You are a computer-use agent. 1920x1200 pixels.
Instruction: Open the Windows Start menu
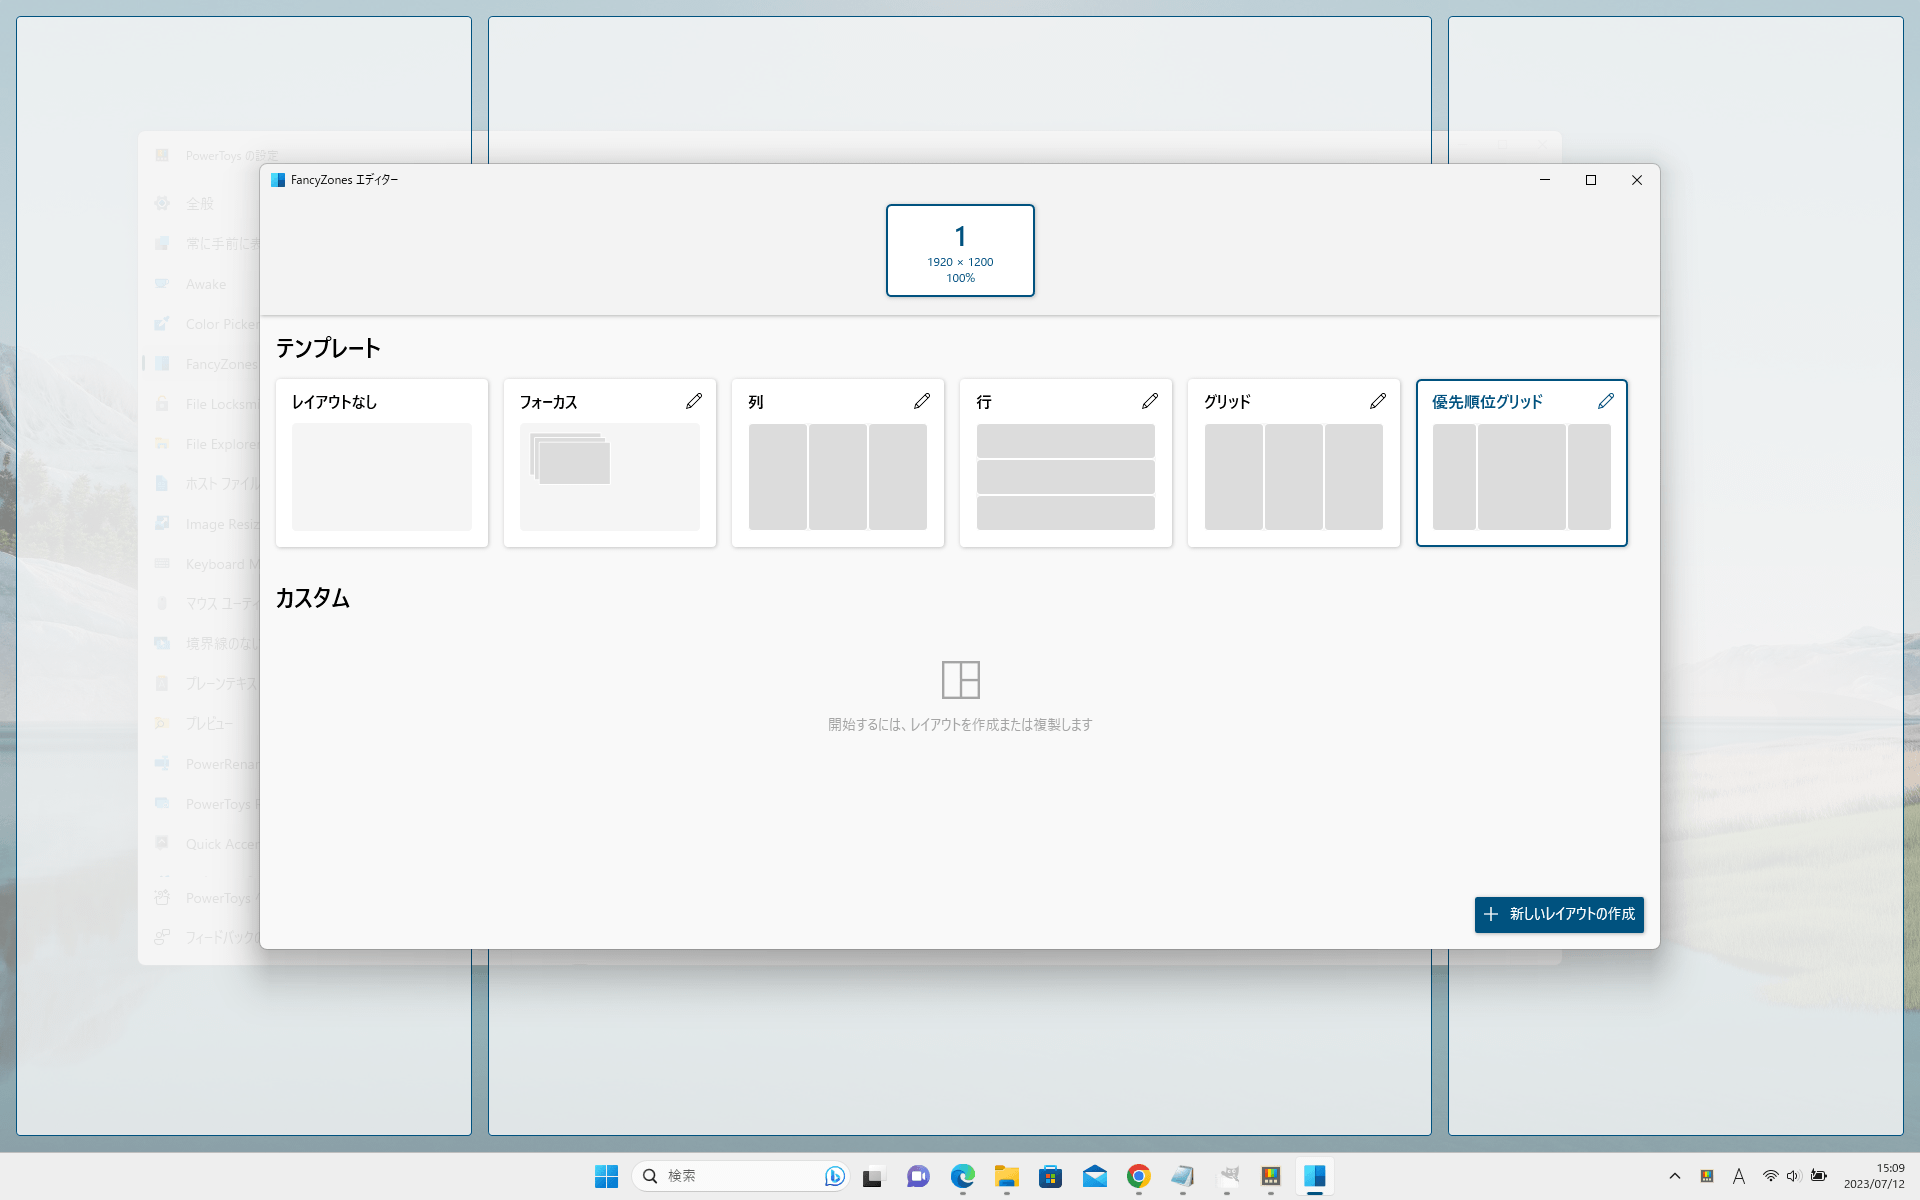pos(606,1176)
